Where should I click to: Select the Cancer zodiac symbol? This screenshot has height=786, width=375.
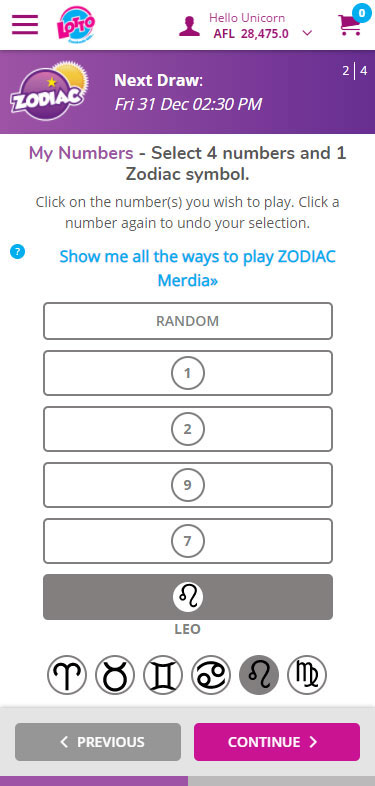(211, 675)
